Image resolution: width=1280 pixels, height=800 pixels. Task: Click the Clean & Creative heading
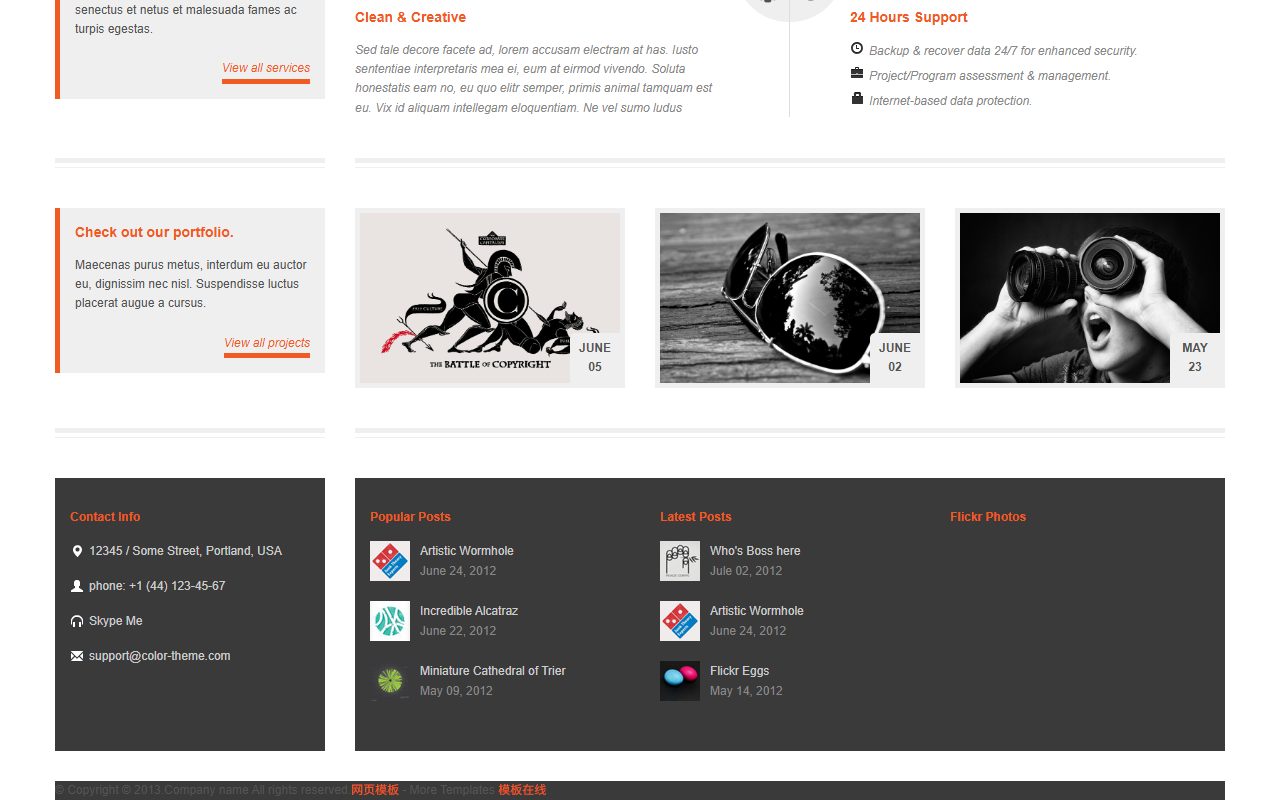coord(410,17)
